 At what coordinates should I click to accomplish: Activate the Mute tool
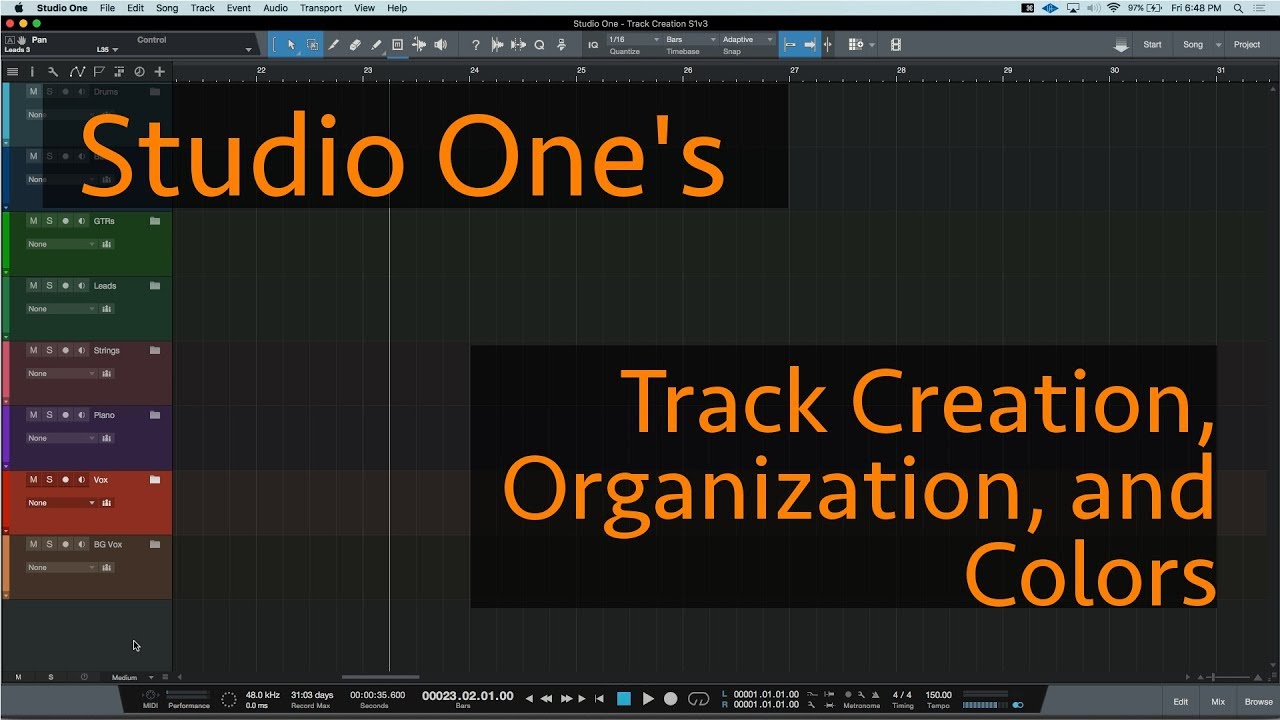[397, 45]
